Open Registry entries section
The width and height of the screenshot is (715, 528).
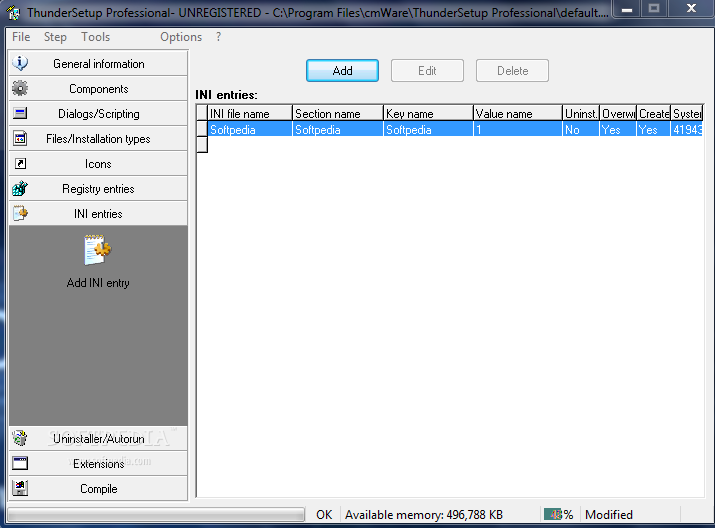[98, 188]
